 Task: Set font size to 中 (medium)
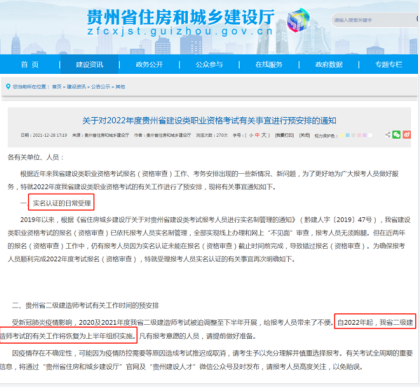pyautogui.click(x=257, y=135)
